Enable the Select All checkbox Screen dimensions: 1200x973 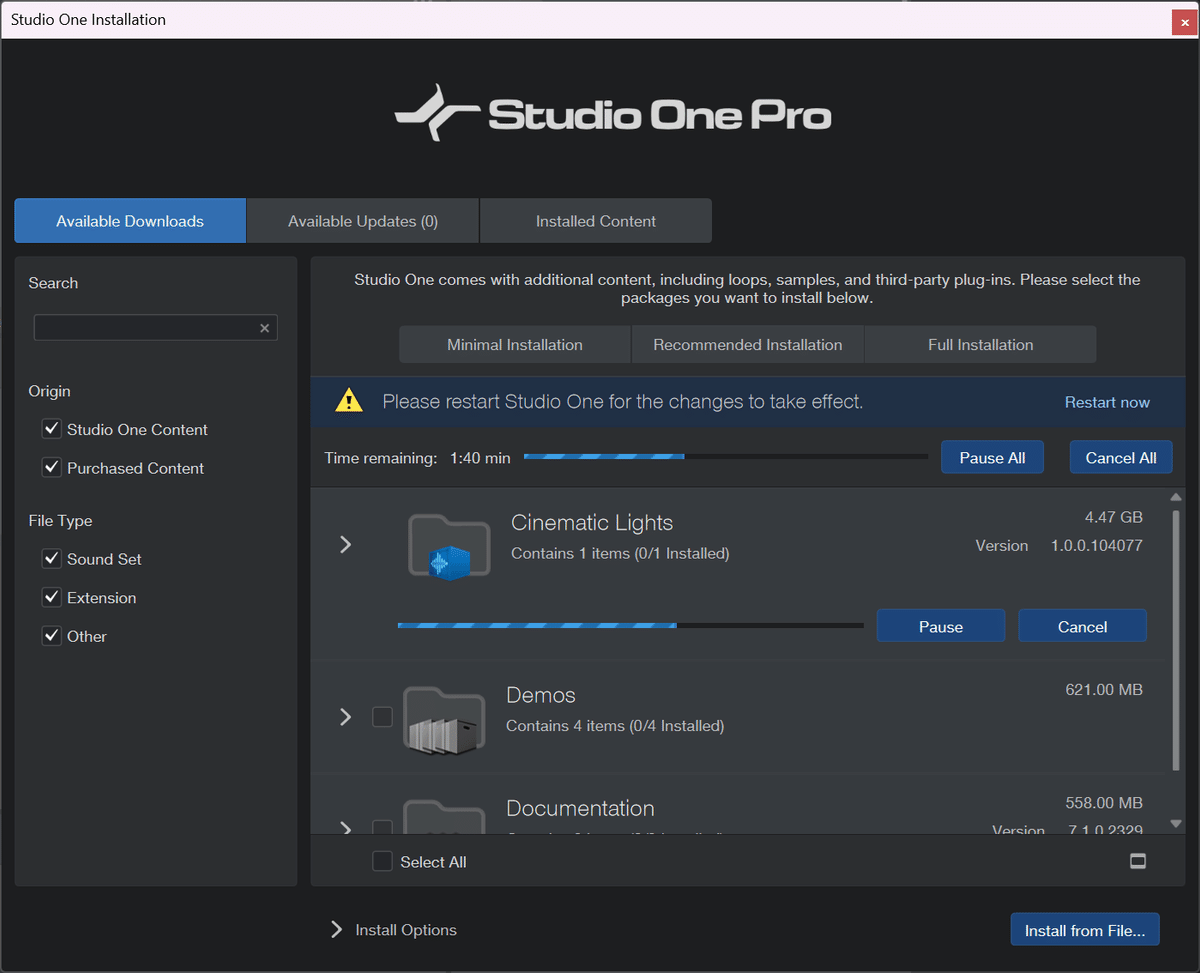382,861
